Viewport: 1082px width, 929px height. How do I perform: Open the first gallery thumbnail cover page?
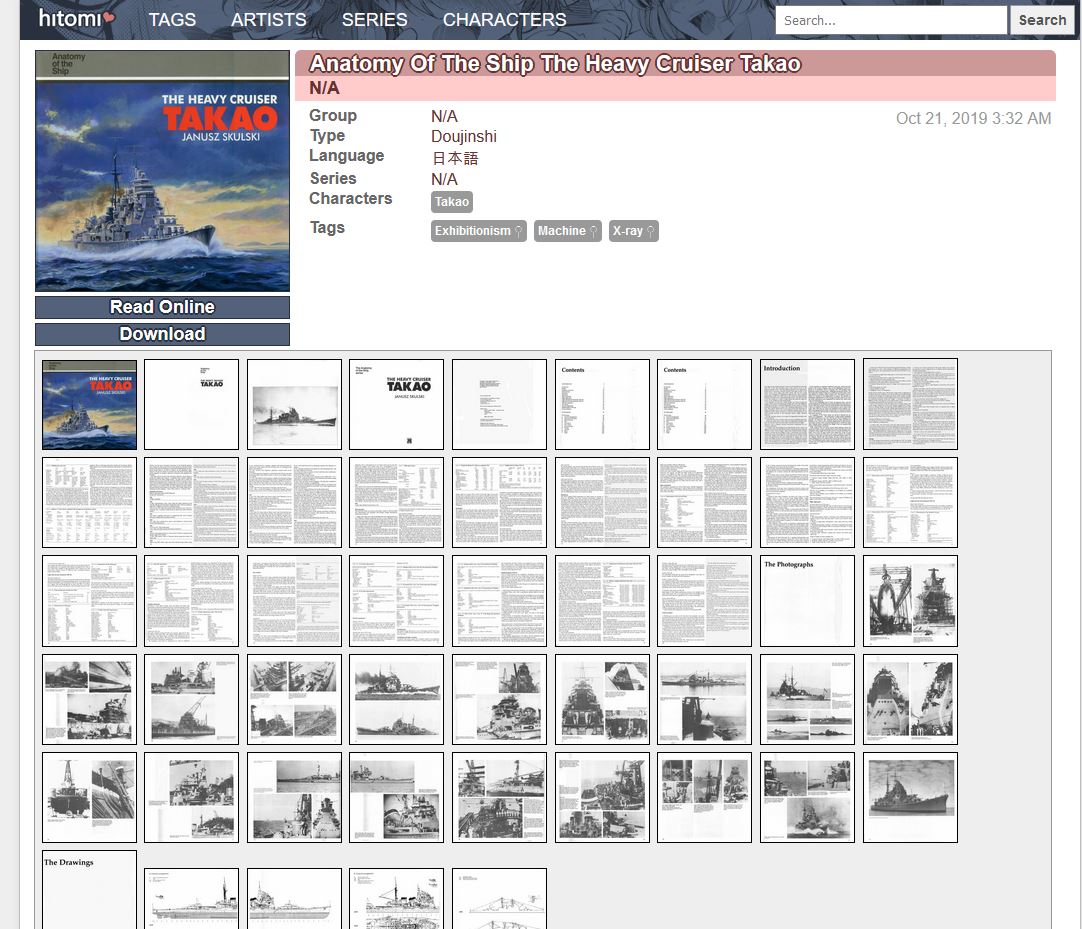tap(89, 404)
